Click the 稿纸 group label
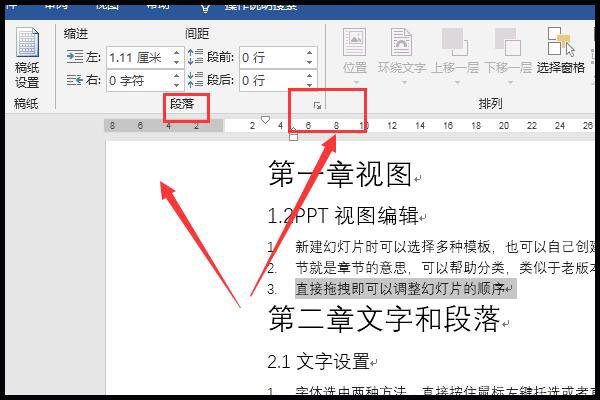The height and width of the screenshot is (400, 600). pos(26,103)
